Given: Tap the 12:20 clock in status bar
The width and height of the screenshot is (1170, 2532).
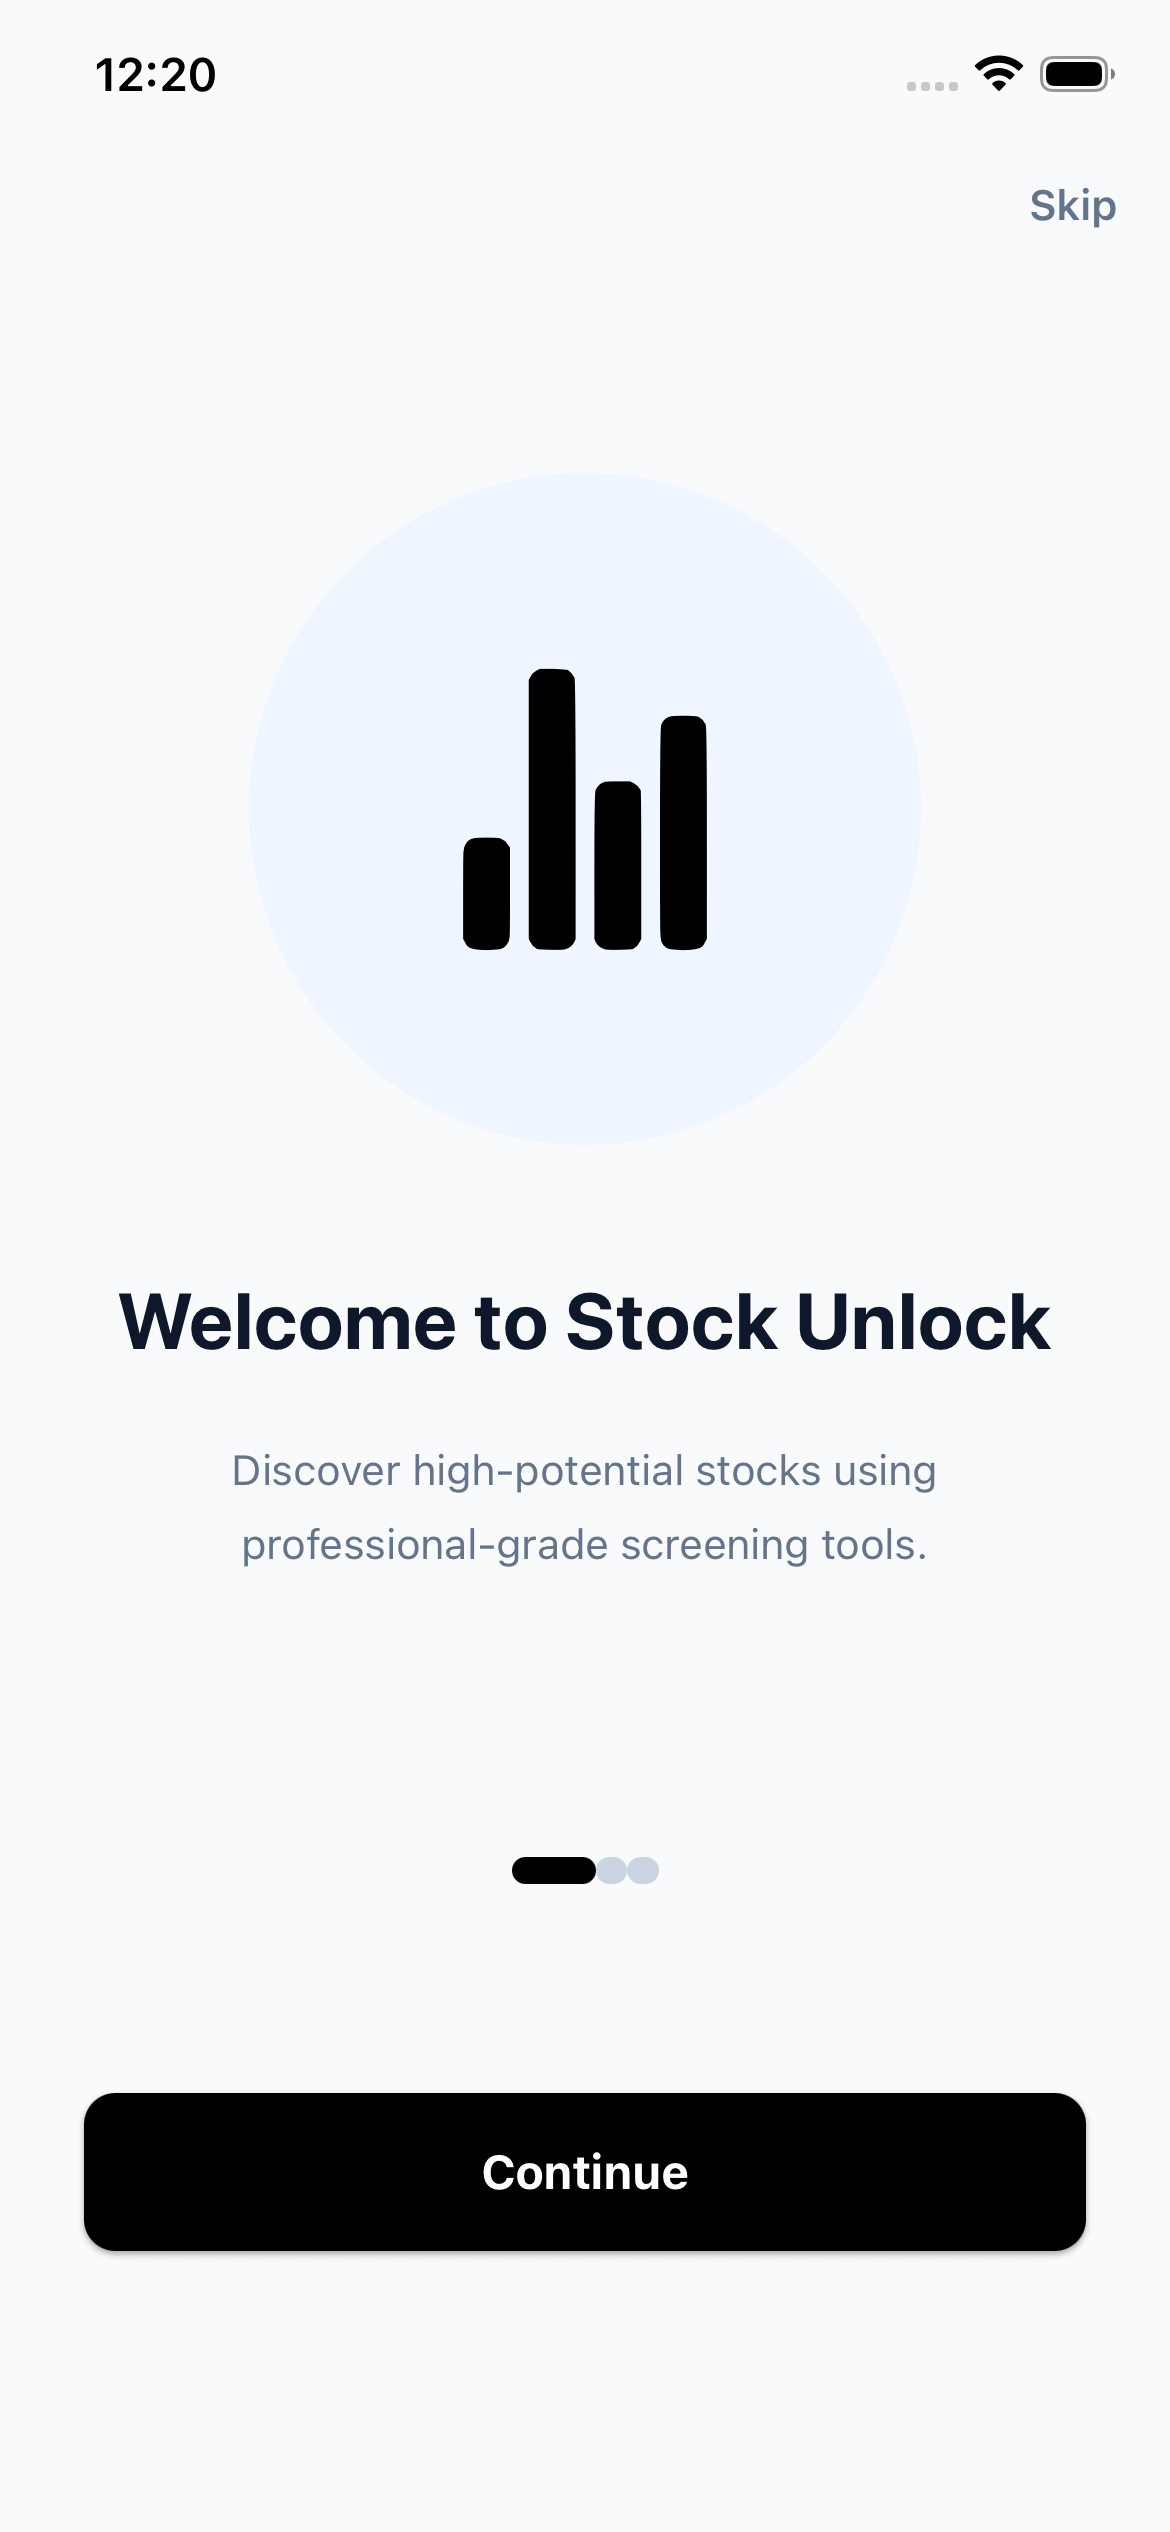Looking at the screenshot, I should point(155,76).
